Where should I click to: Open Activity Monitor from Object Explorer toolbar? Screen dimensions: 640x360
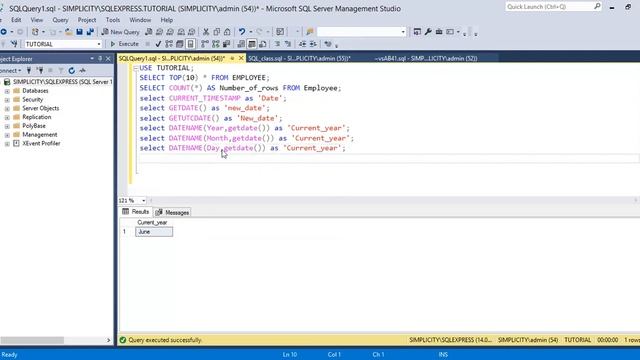[82, 71]
